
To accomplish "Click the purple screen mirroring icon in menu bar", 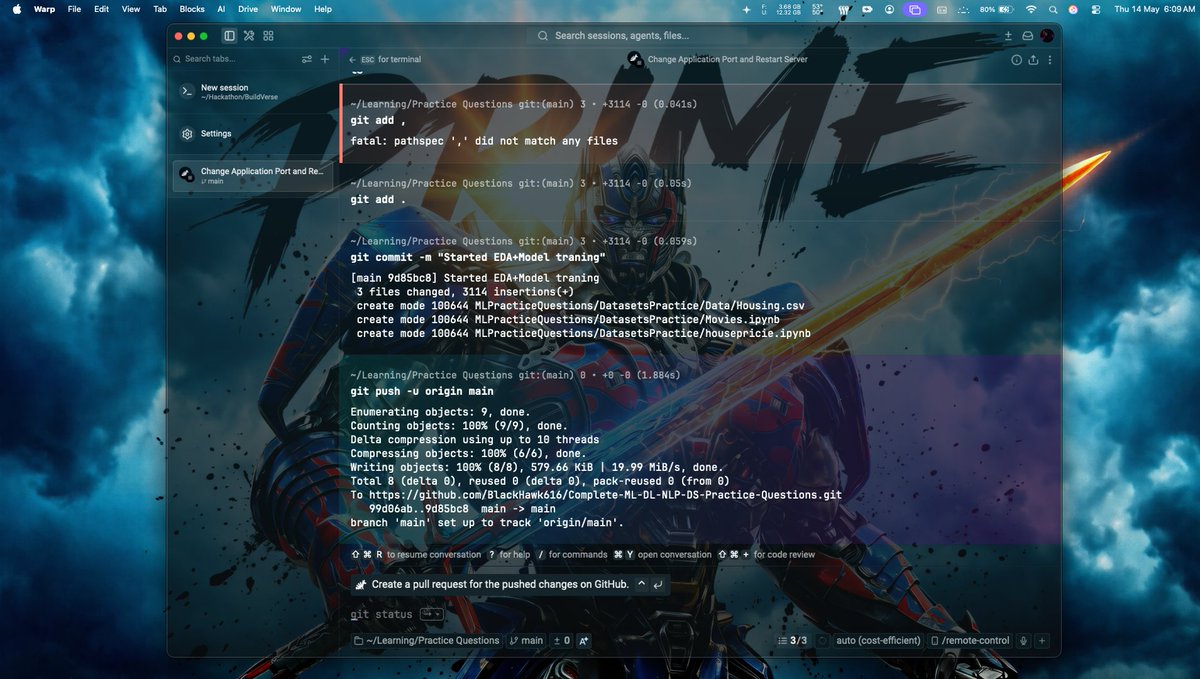I will pyautogui.click(x=915, y=9).
